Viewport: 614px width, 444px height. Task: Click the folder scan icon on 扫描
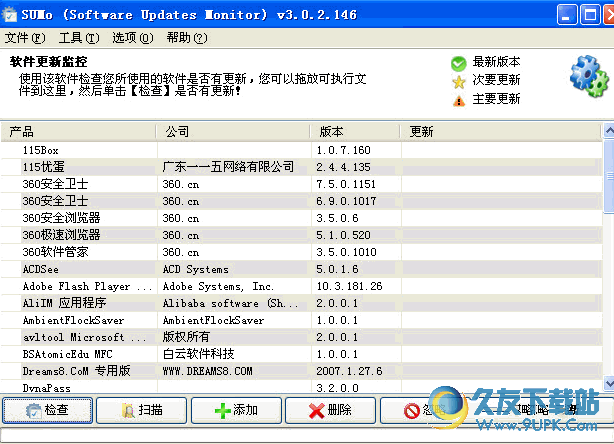tap(128, 410)
